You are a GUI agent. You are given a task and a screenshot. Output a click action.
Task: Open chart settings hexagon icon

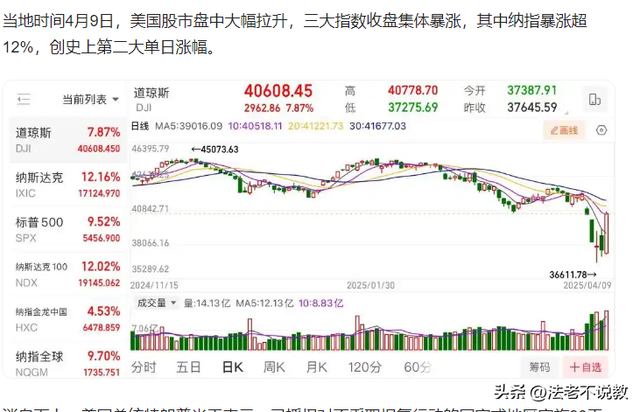tap(601, 130)
